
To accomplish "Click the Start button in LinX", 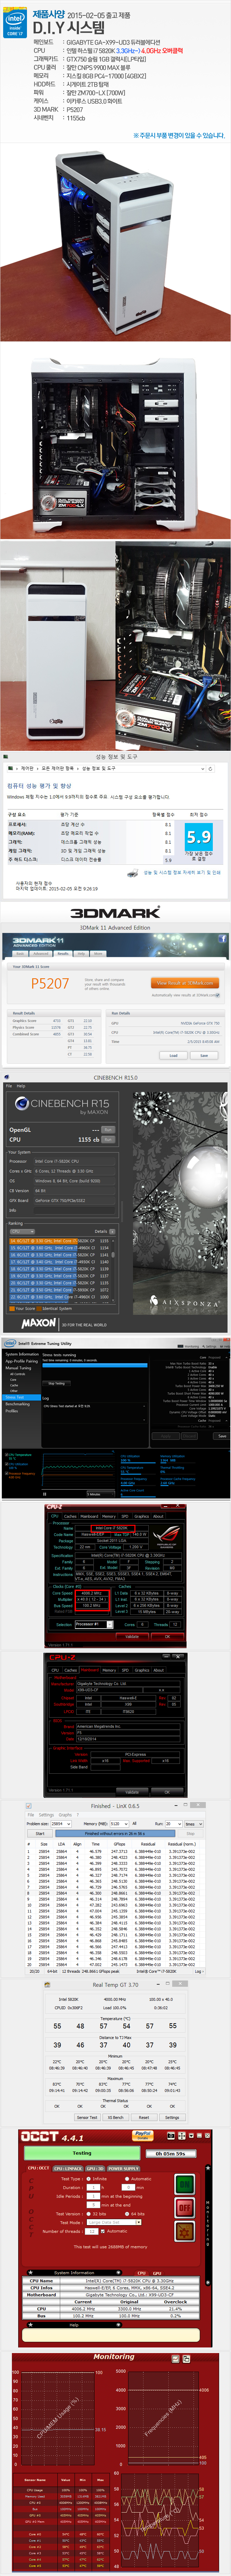I will (40, 1834).
